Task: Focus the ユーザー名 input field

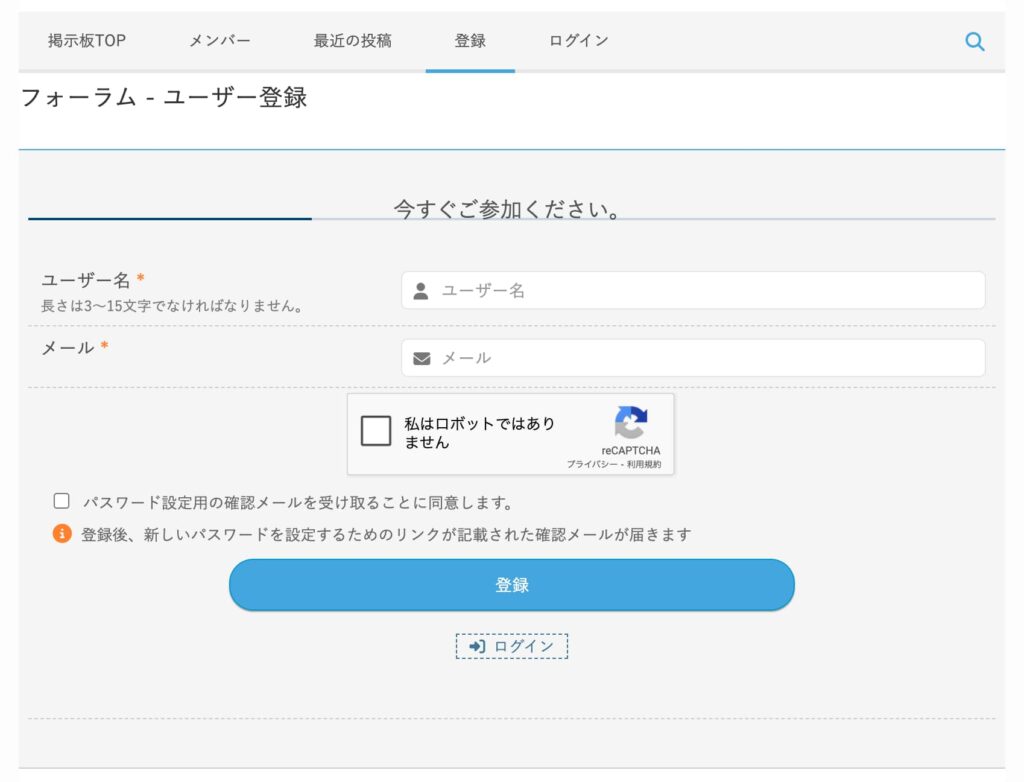Action: 700,291
